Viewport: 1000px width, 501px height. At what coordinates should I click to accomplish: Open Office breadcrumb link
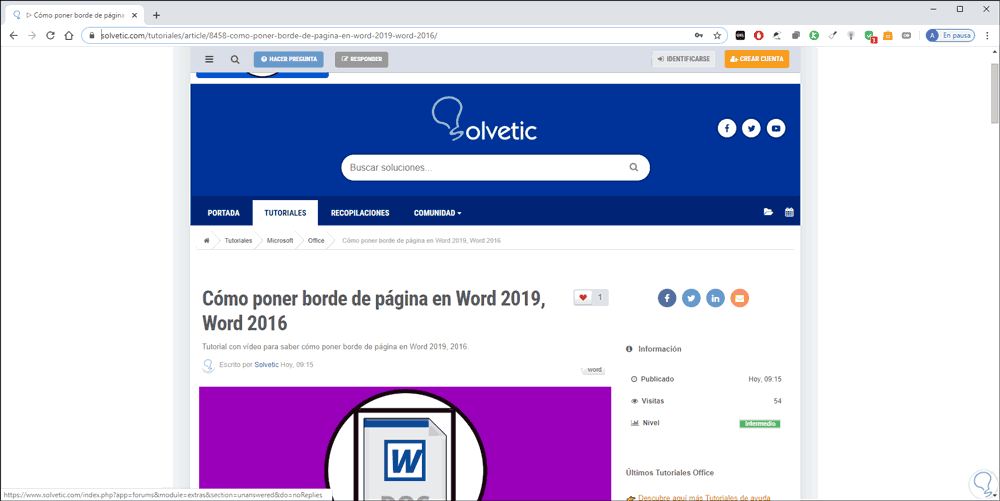tap(316, 241)
